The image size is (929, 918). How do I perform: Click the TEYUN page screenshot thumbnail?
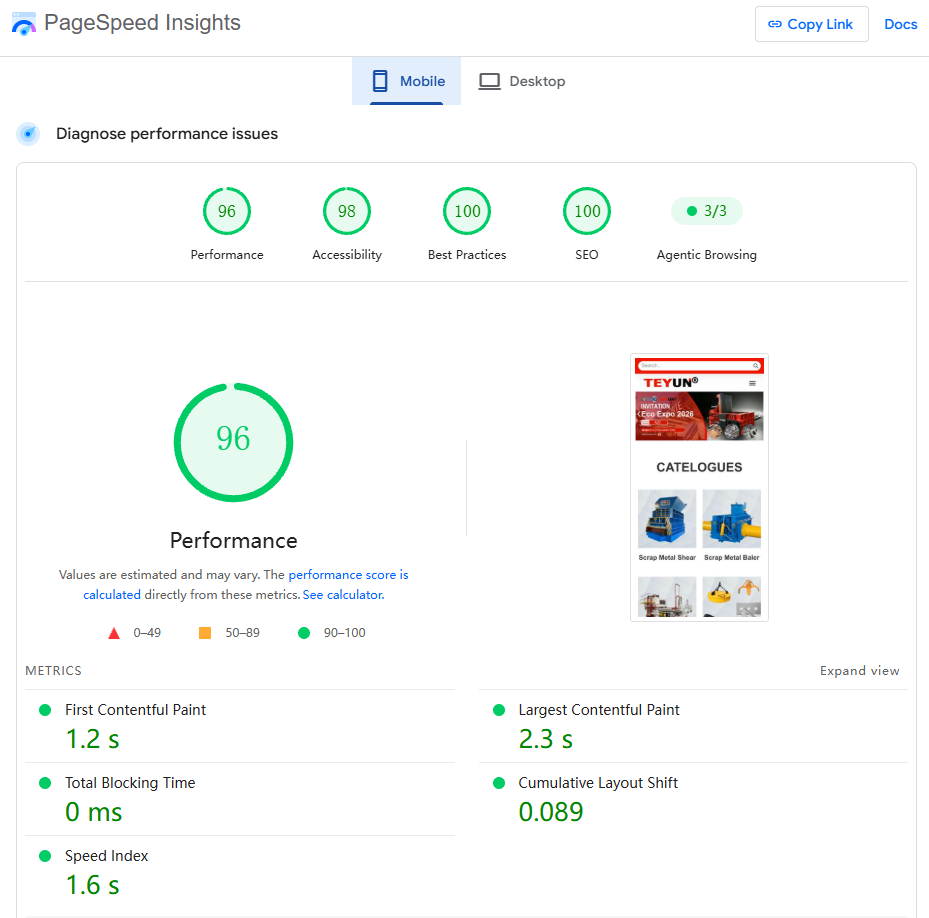[699, 487]
